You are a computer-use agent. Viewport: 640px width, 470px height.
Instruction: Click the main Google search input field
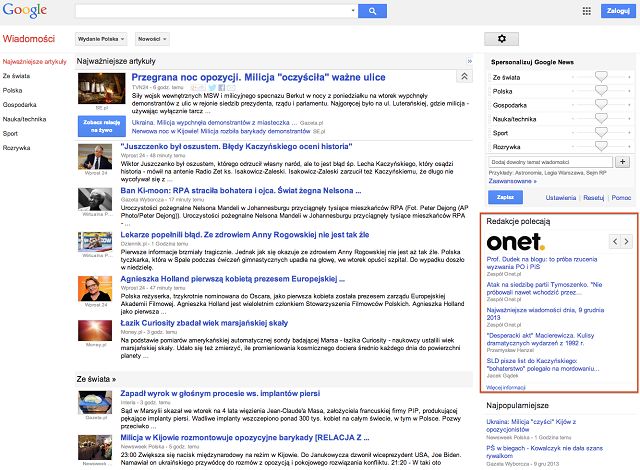click(x=213, y=11)
